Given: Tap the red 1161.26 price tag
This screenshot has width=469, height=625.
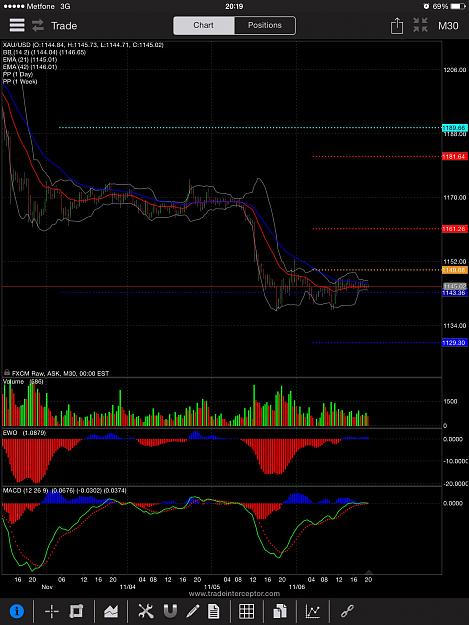Looking at the screenshot, I should [455, 229].
